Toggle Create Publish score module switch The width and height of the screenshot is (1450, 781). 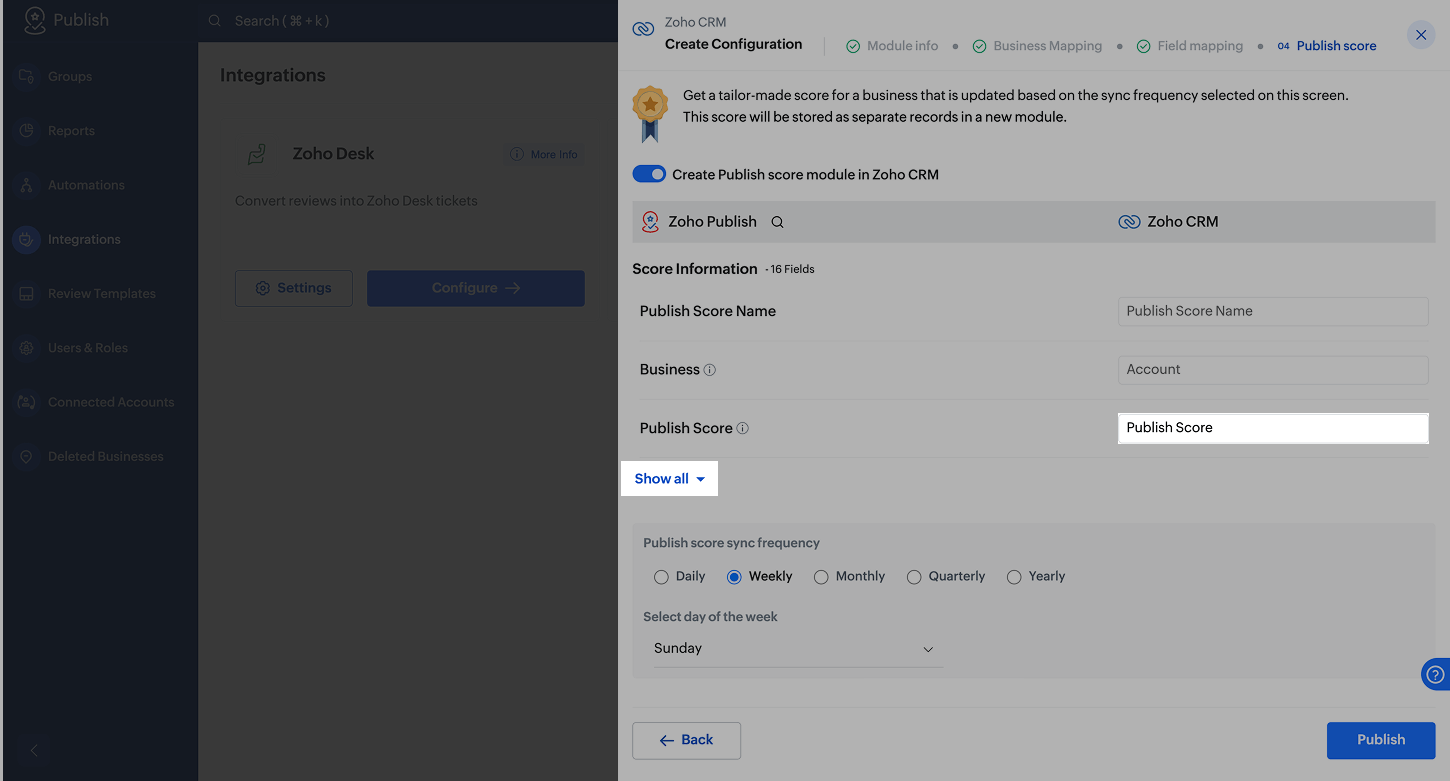coord(649,174)
